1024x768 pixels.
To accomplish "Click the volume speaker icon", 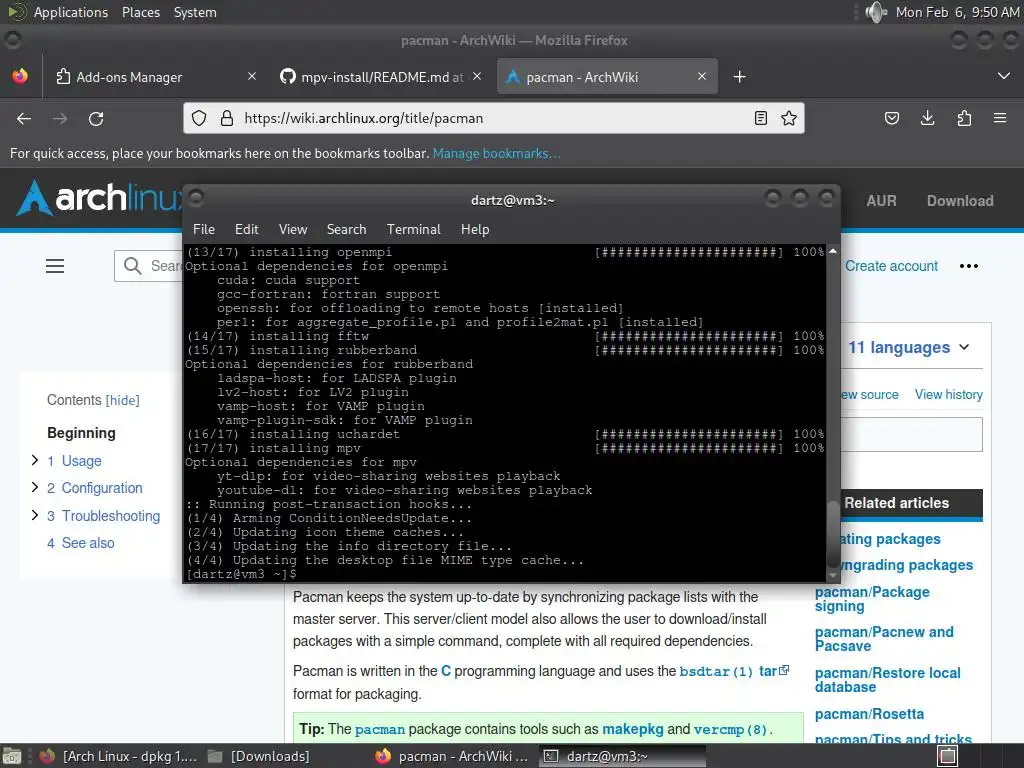I will pyautogui.click(x=876, y=12).
